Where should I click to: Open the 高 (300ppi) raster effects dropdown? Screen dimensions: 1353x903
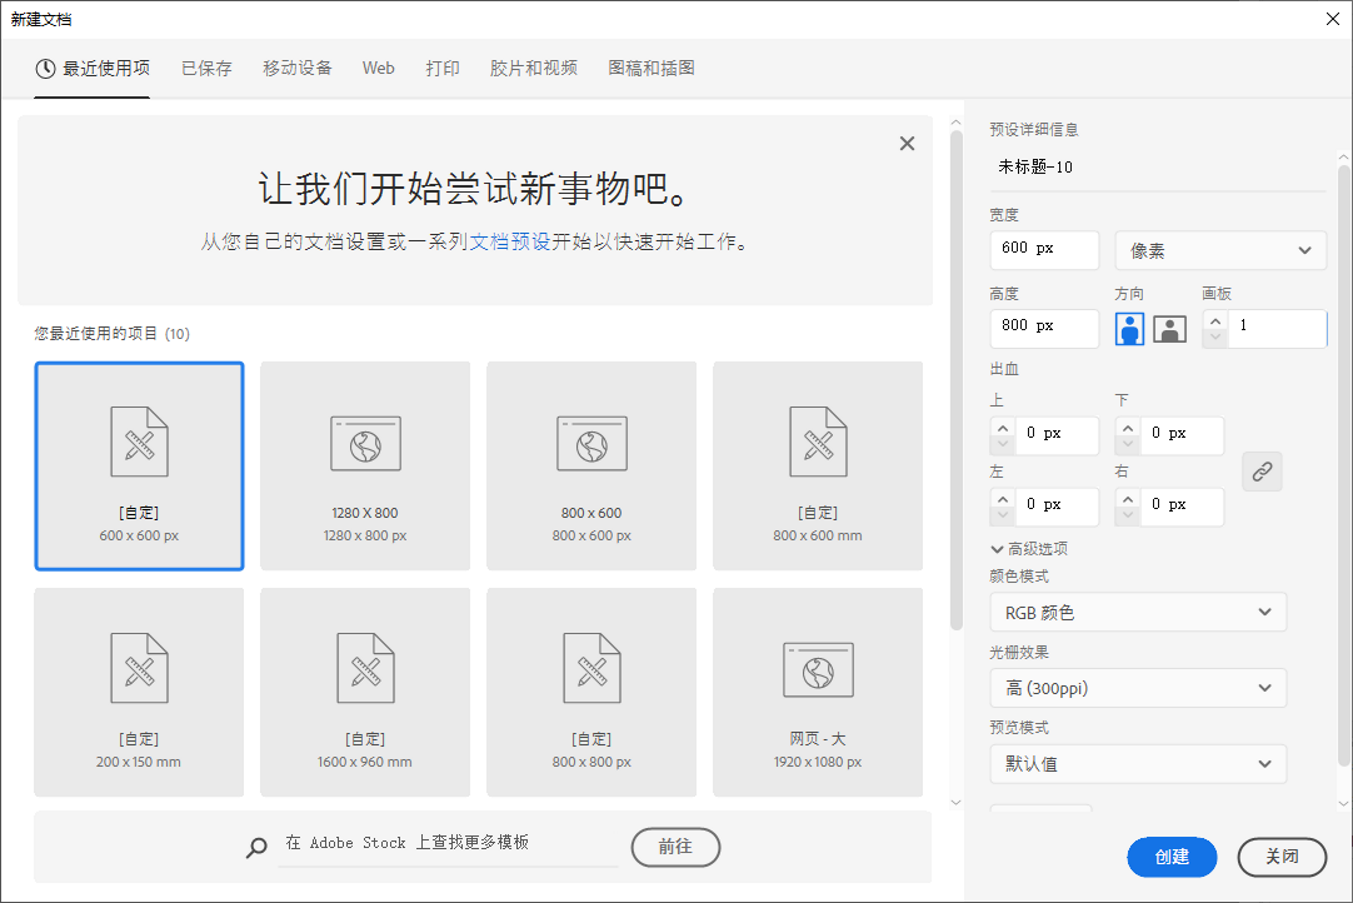click(x=1138, y=688)
